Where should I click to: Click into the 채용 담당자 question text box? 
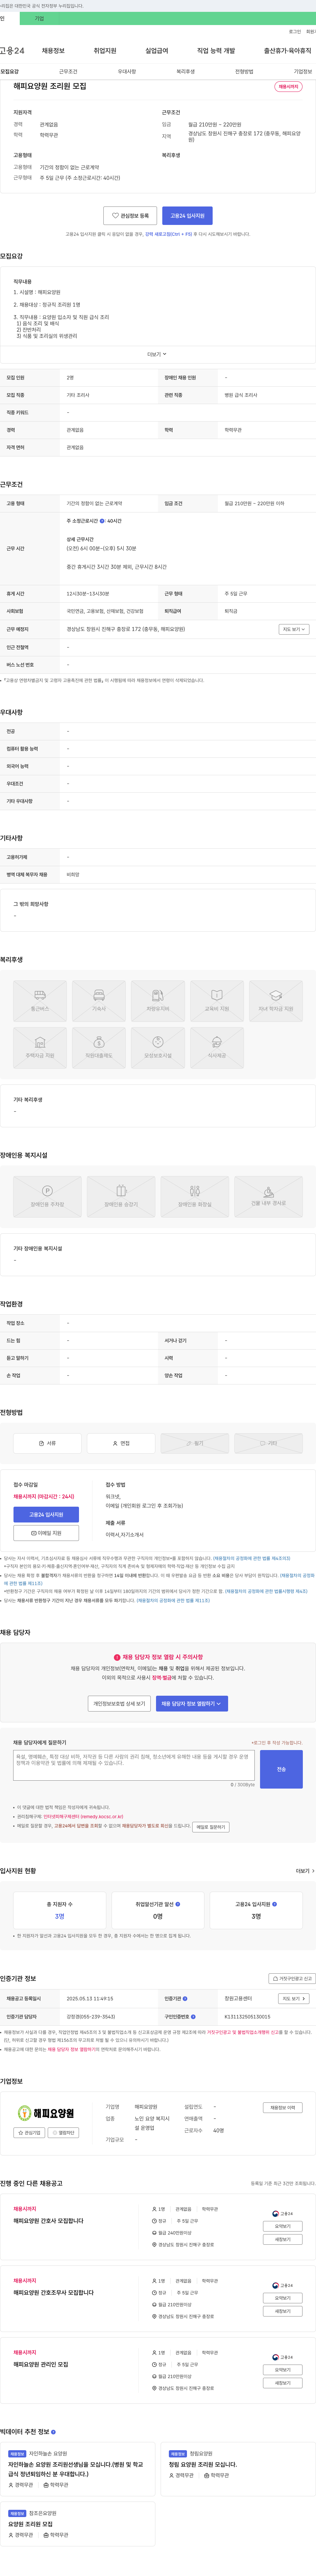click(x=134, y=1765)
